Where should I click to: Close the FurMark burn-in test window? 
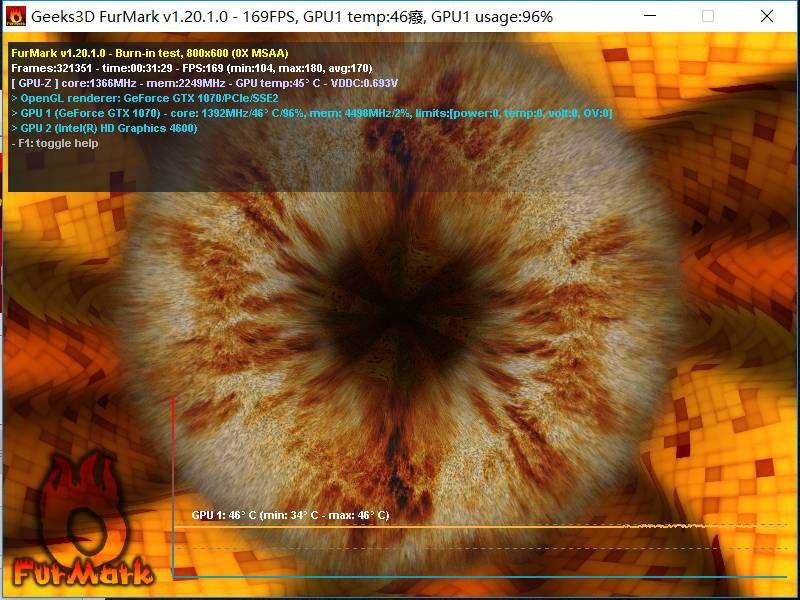pyautogui.click(x=767, y=16)
